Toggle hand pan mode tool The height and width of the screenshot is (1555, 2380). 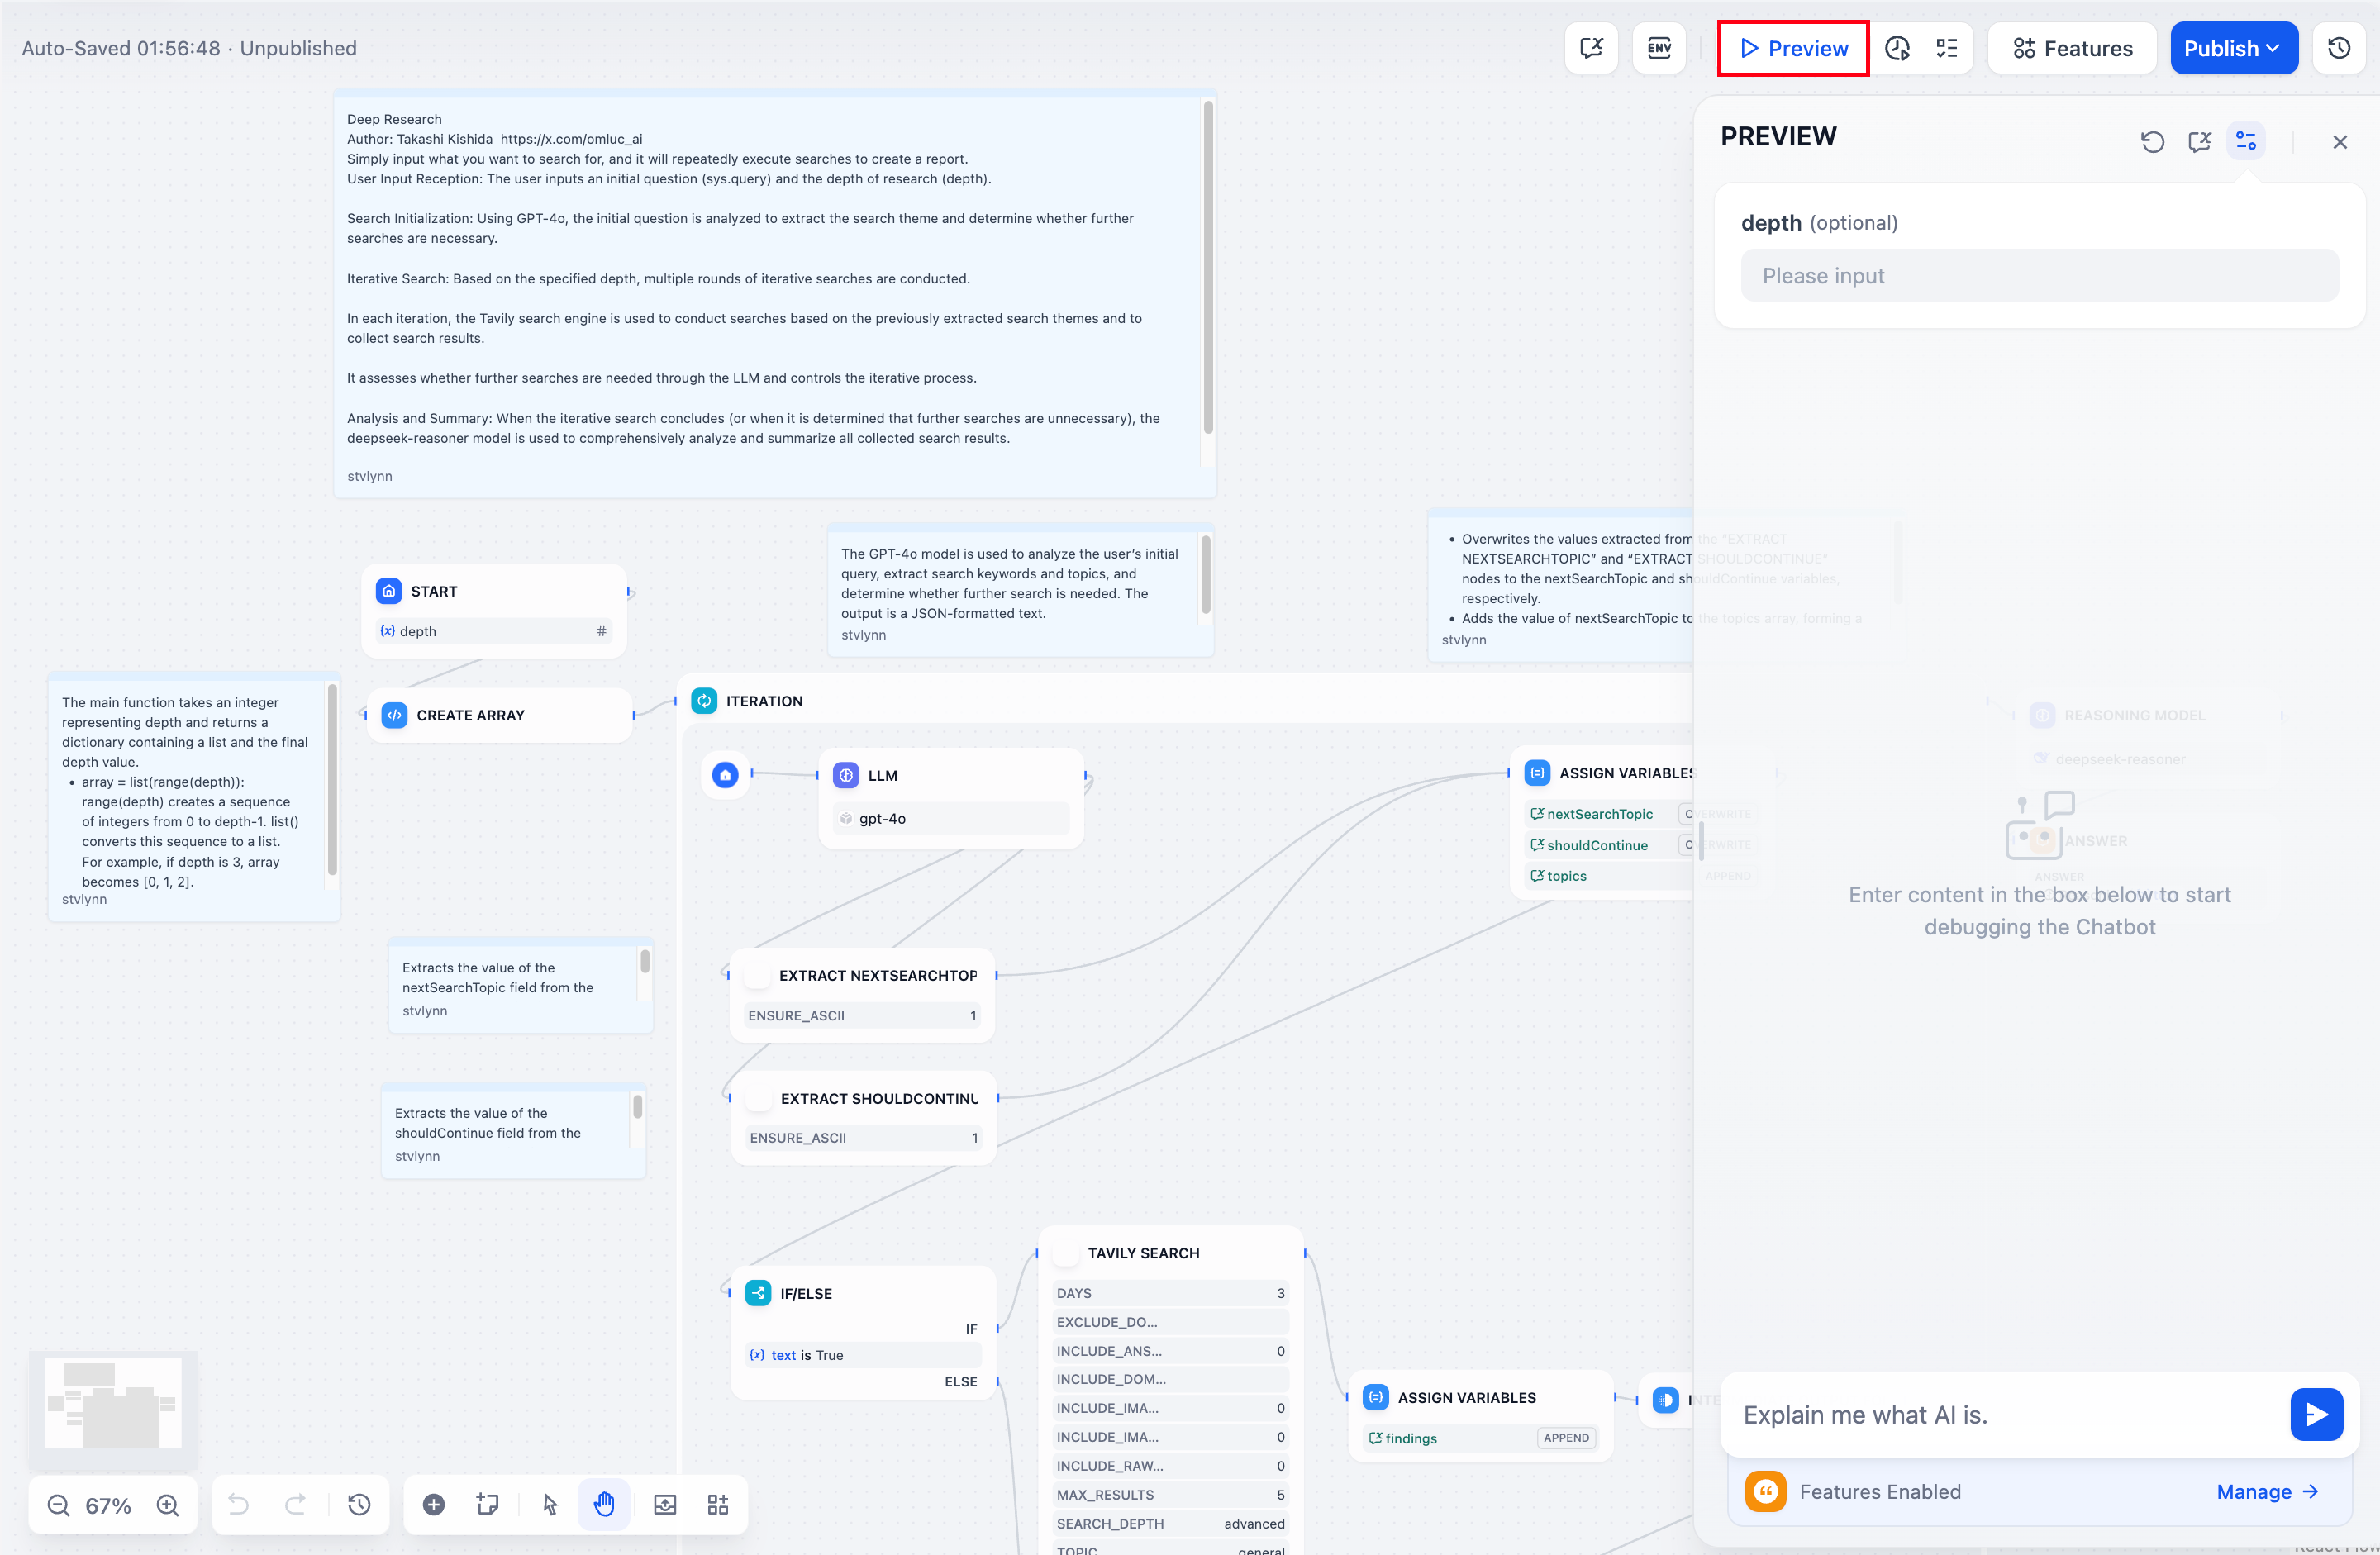click(604, 1504)
